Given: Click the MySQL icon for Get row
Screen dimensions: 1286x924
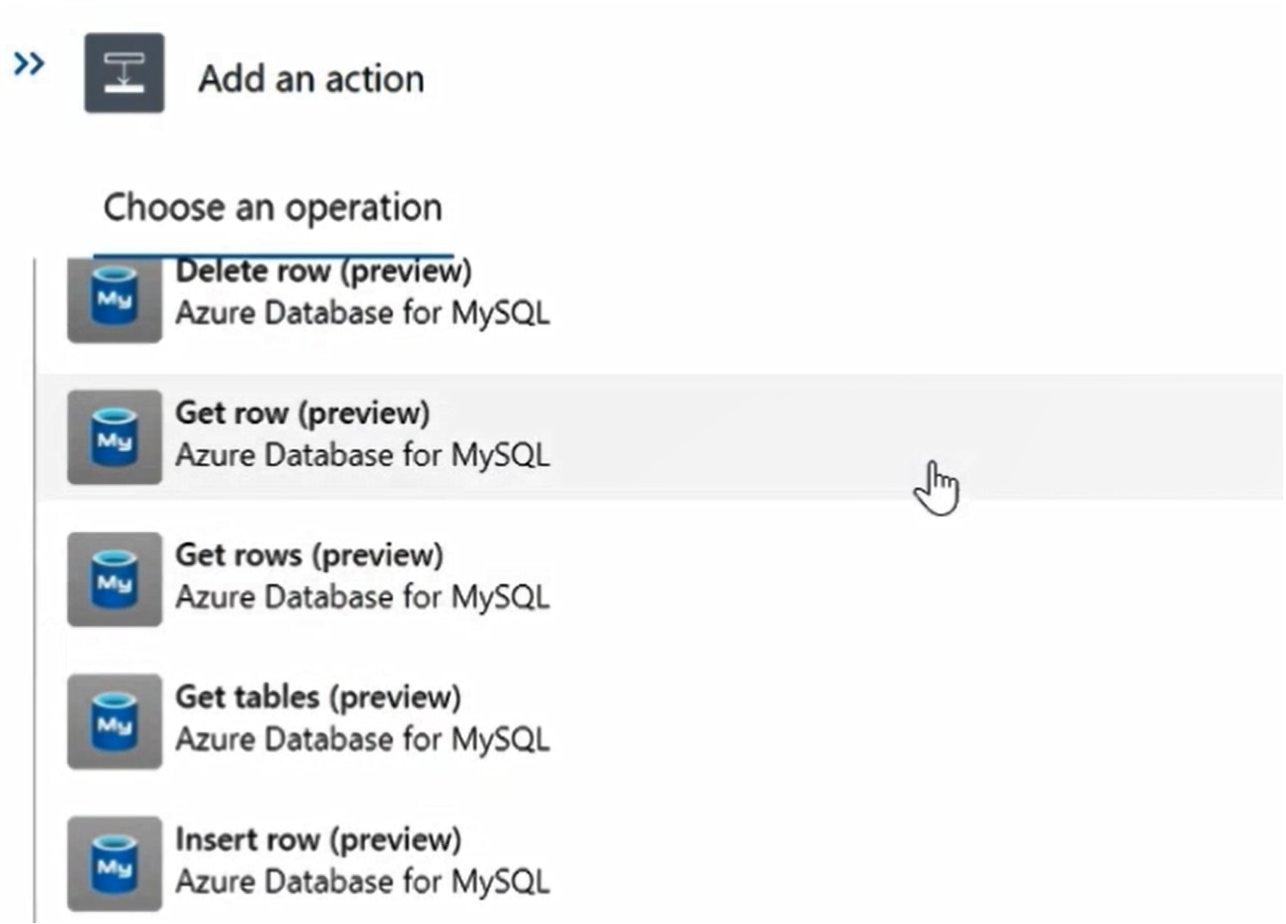Looking at the screenshot, I should click(114, 437).
